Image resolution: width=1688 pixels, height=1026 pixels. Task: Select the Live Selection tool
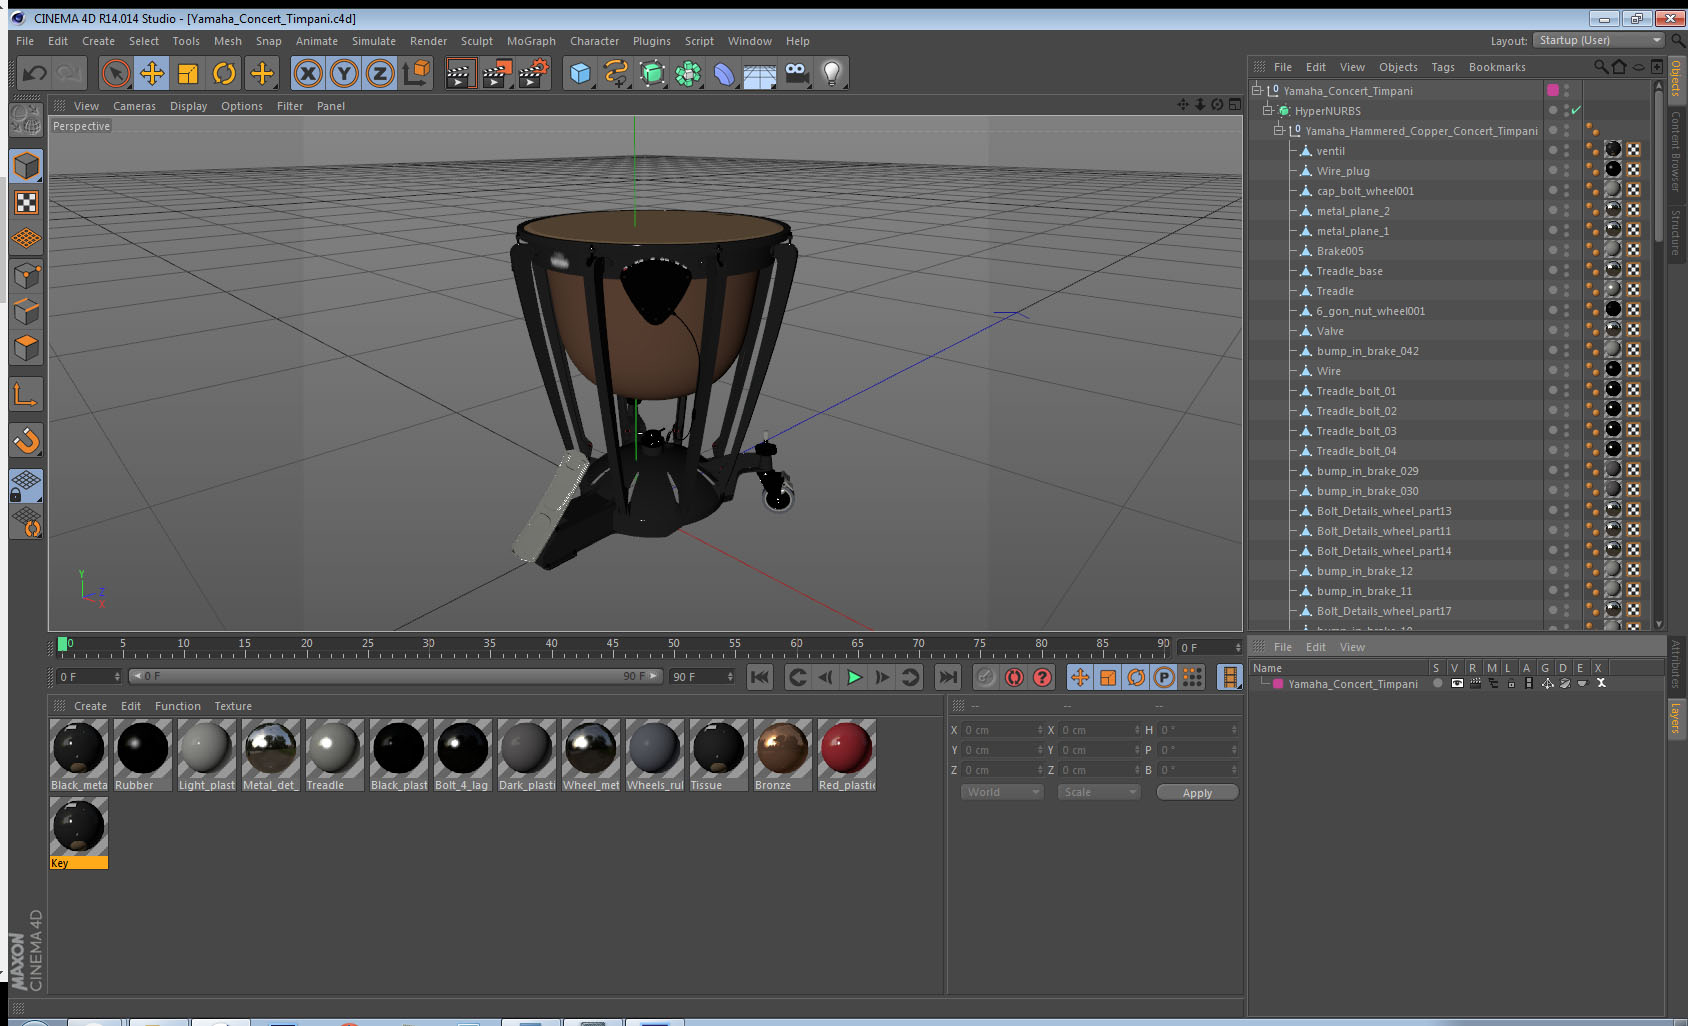[x=116, y=73]
